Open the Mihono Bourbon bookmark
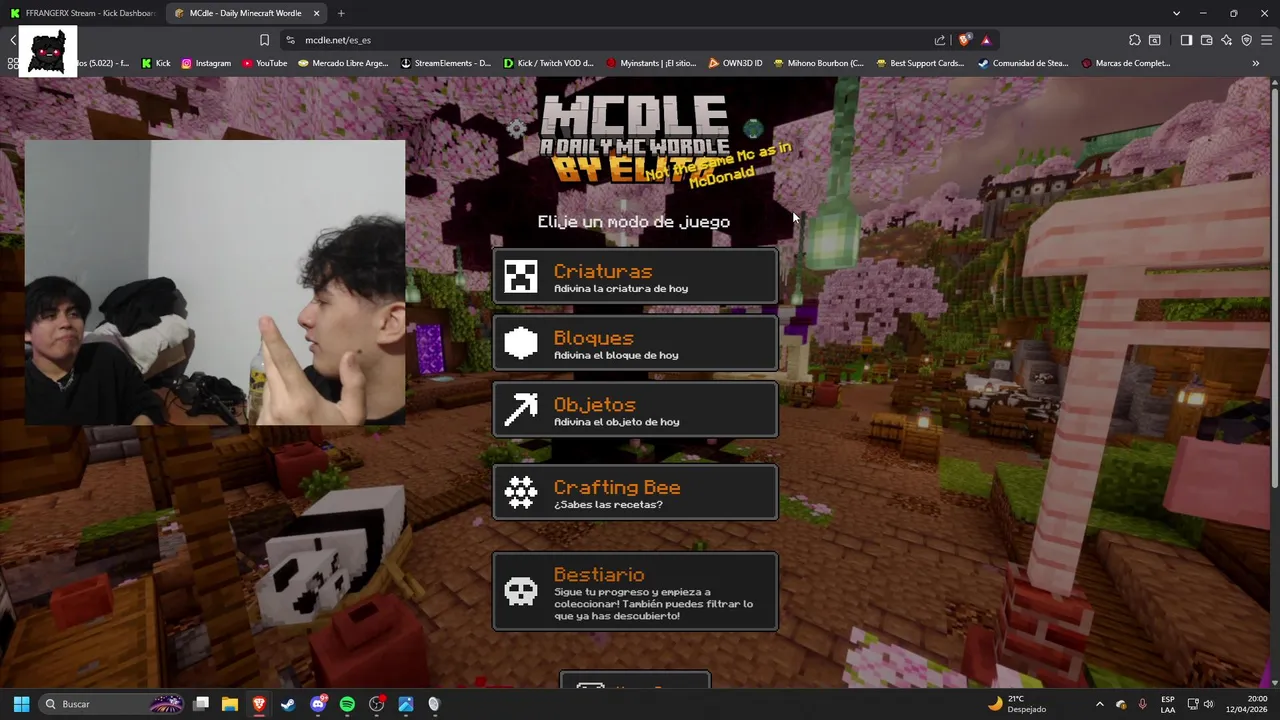 pyautogui.click(x=818, y=63)
